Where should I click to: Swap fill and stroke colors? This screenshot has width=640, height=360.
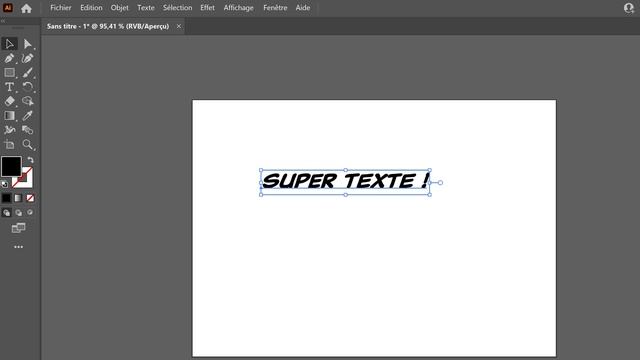click(31, 160)
